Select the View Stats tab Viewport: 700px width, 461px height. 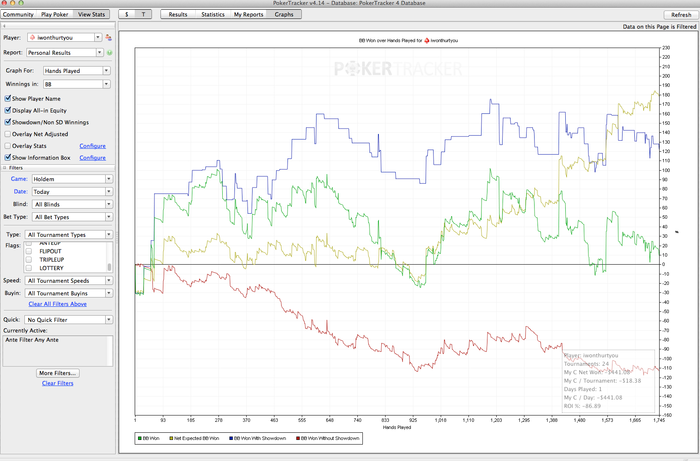pyautogui.click(x=92, y=14)
